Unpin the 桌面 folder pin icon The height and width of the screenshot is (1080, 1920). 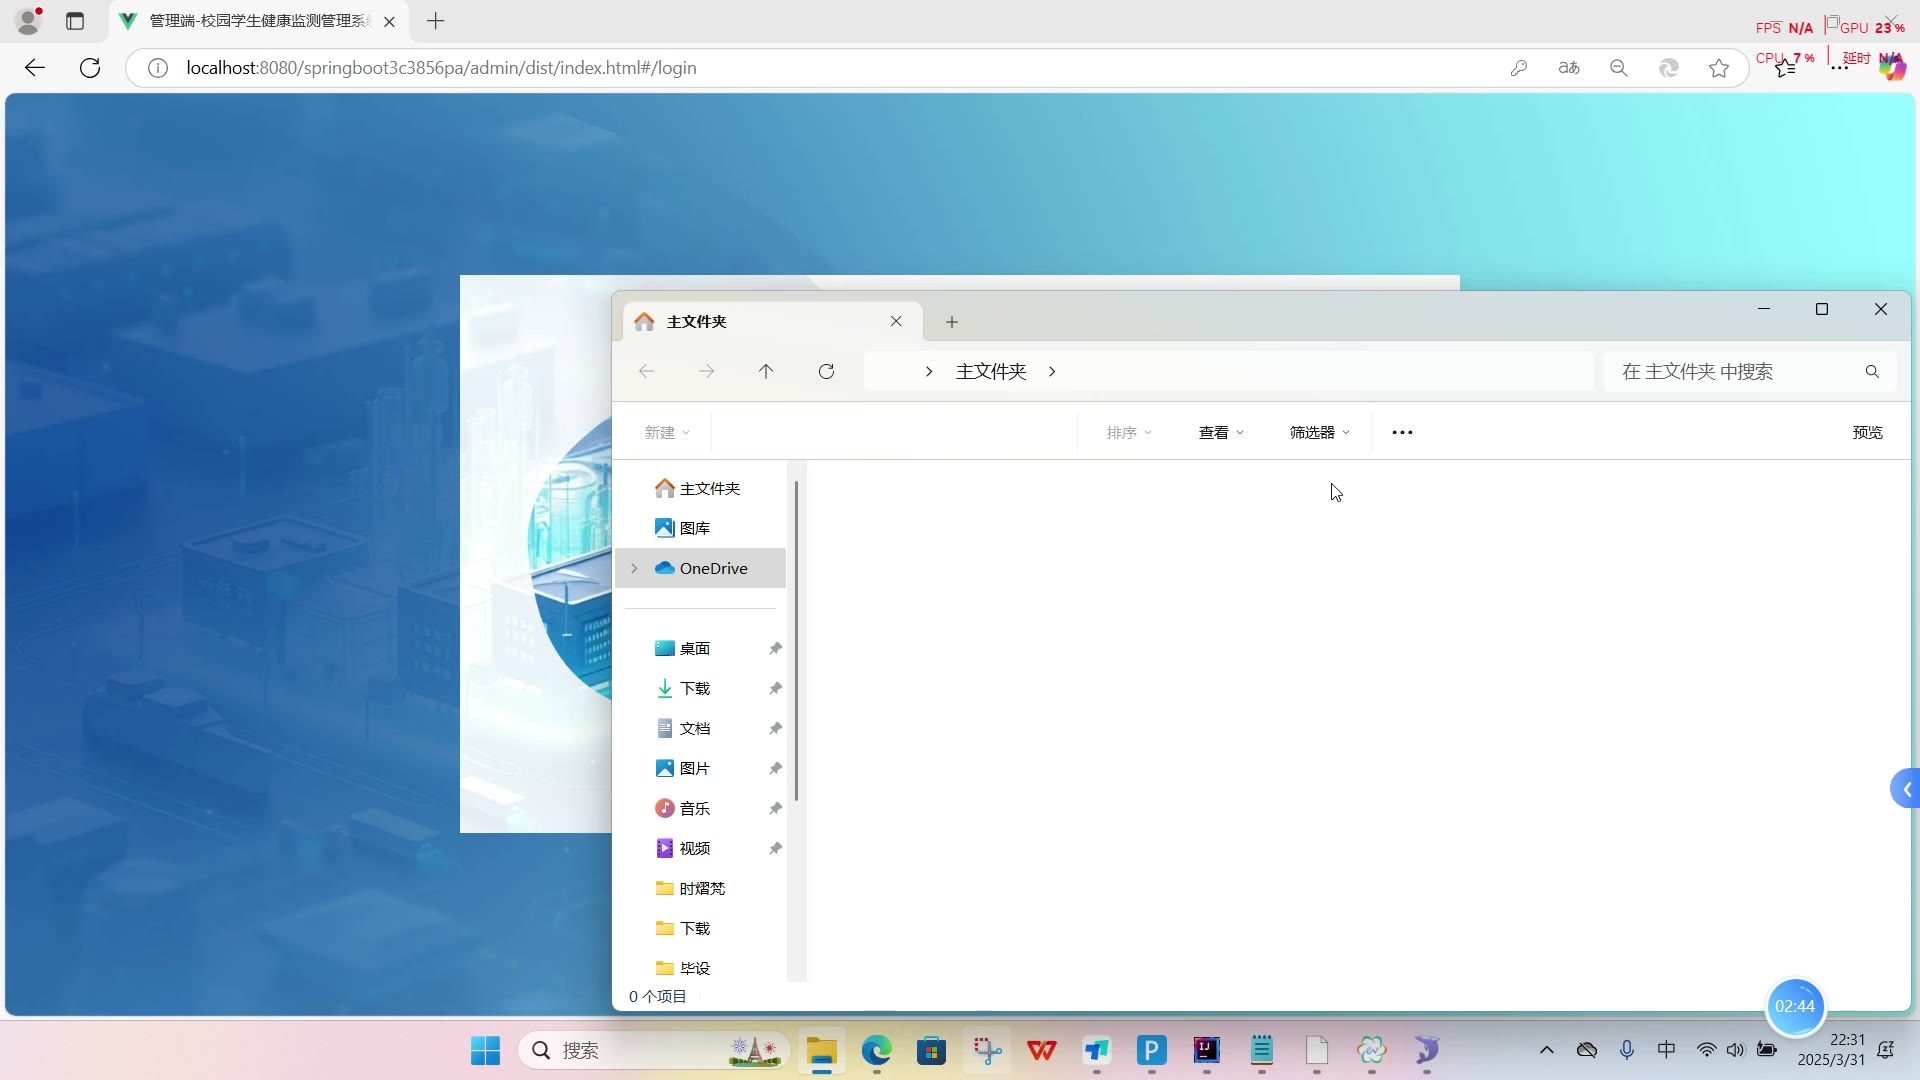pos(775,649)
